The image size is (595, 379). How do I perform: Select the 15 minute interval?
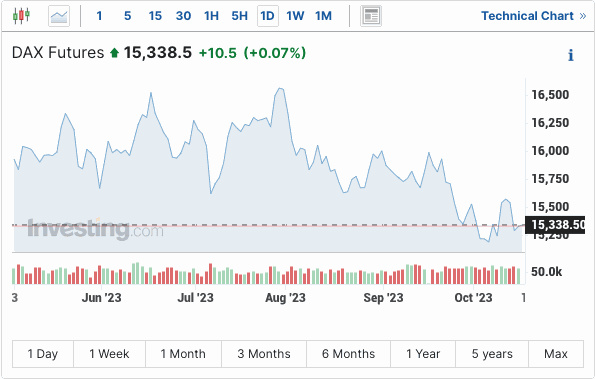(155, 16)
